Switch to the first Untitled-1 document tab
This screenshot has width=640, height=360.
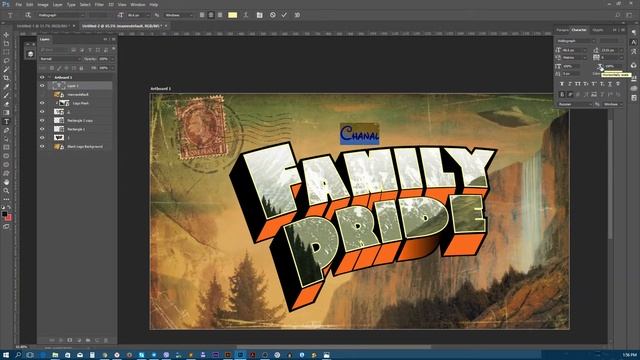43,26
